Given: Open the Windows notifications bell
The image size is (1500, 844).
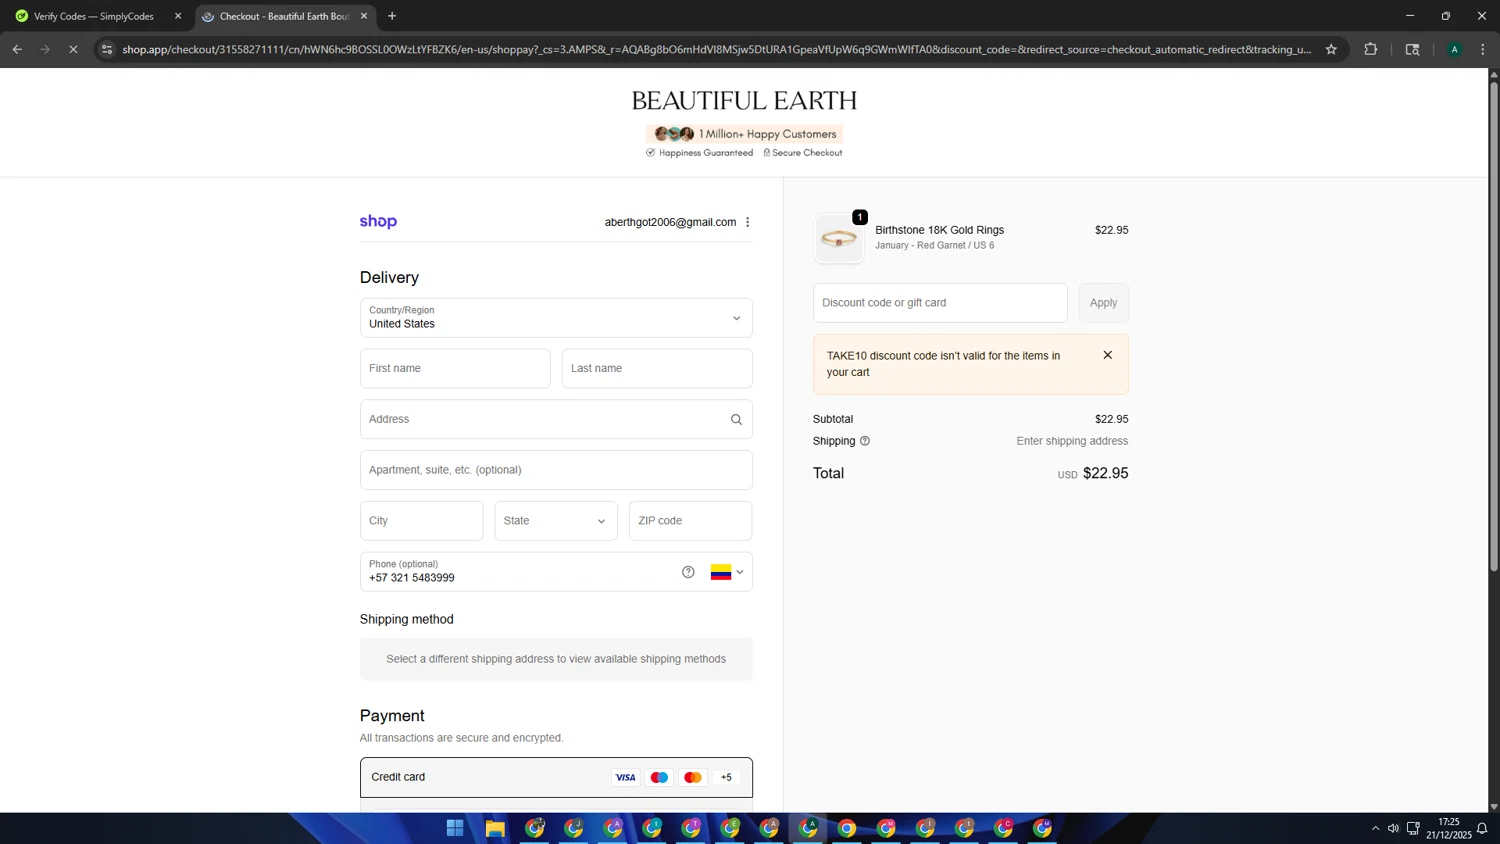Looking at the screenshot, I should [x=1482, y=828].
